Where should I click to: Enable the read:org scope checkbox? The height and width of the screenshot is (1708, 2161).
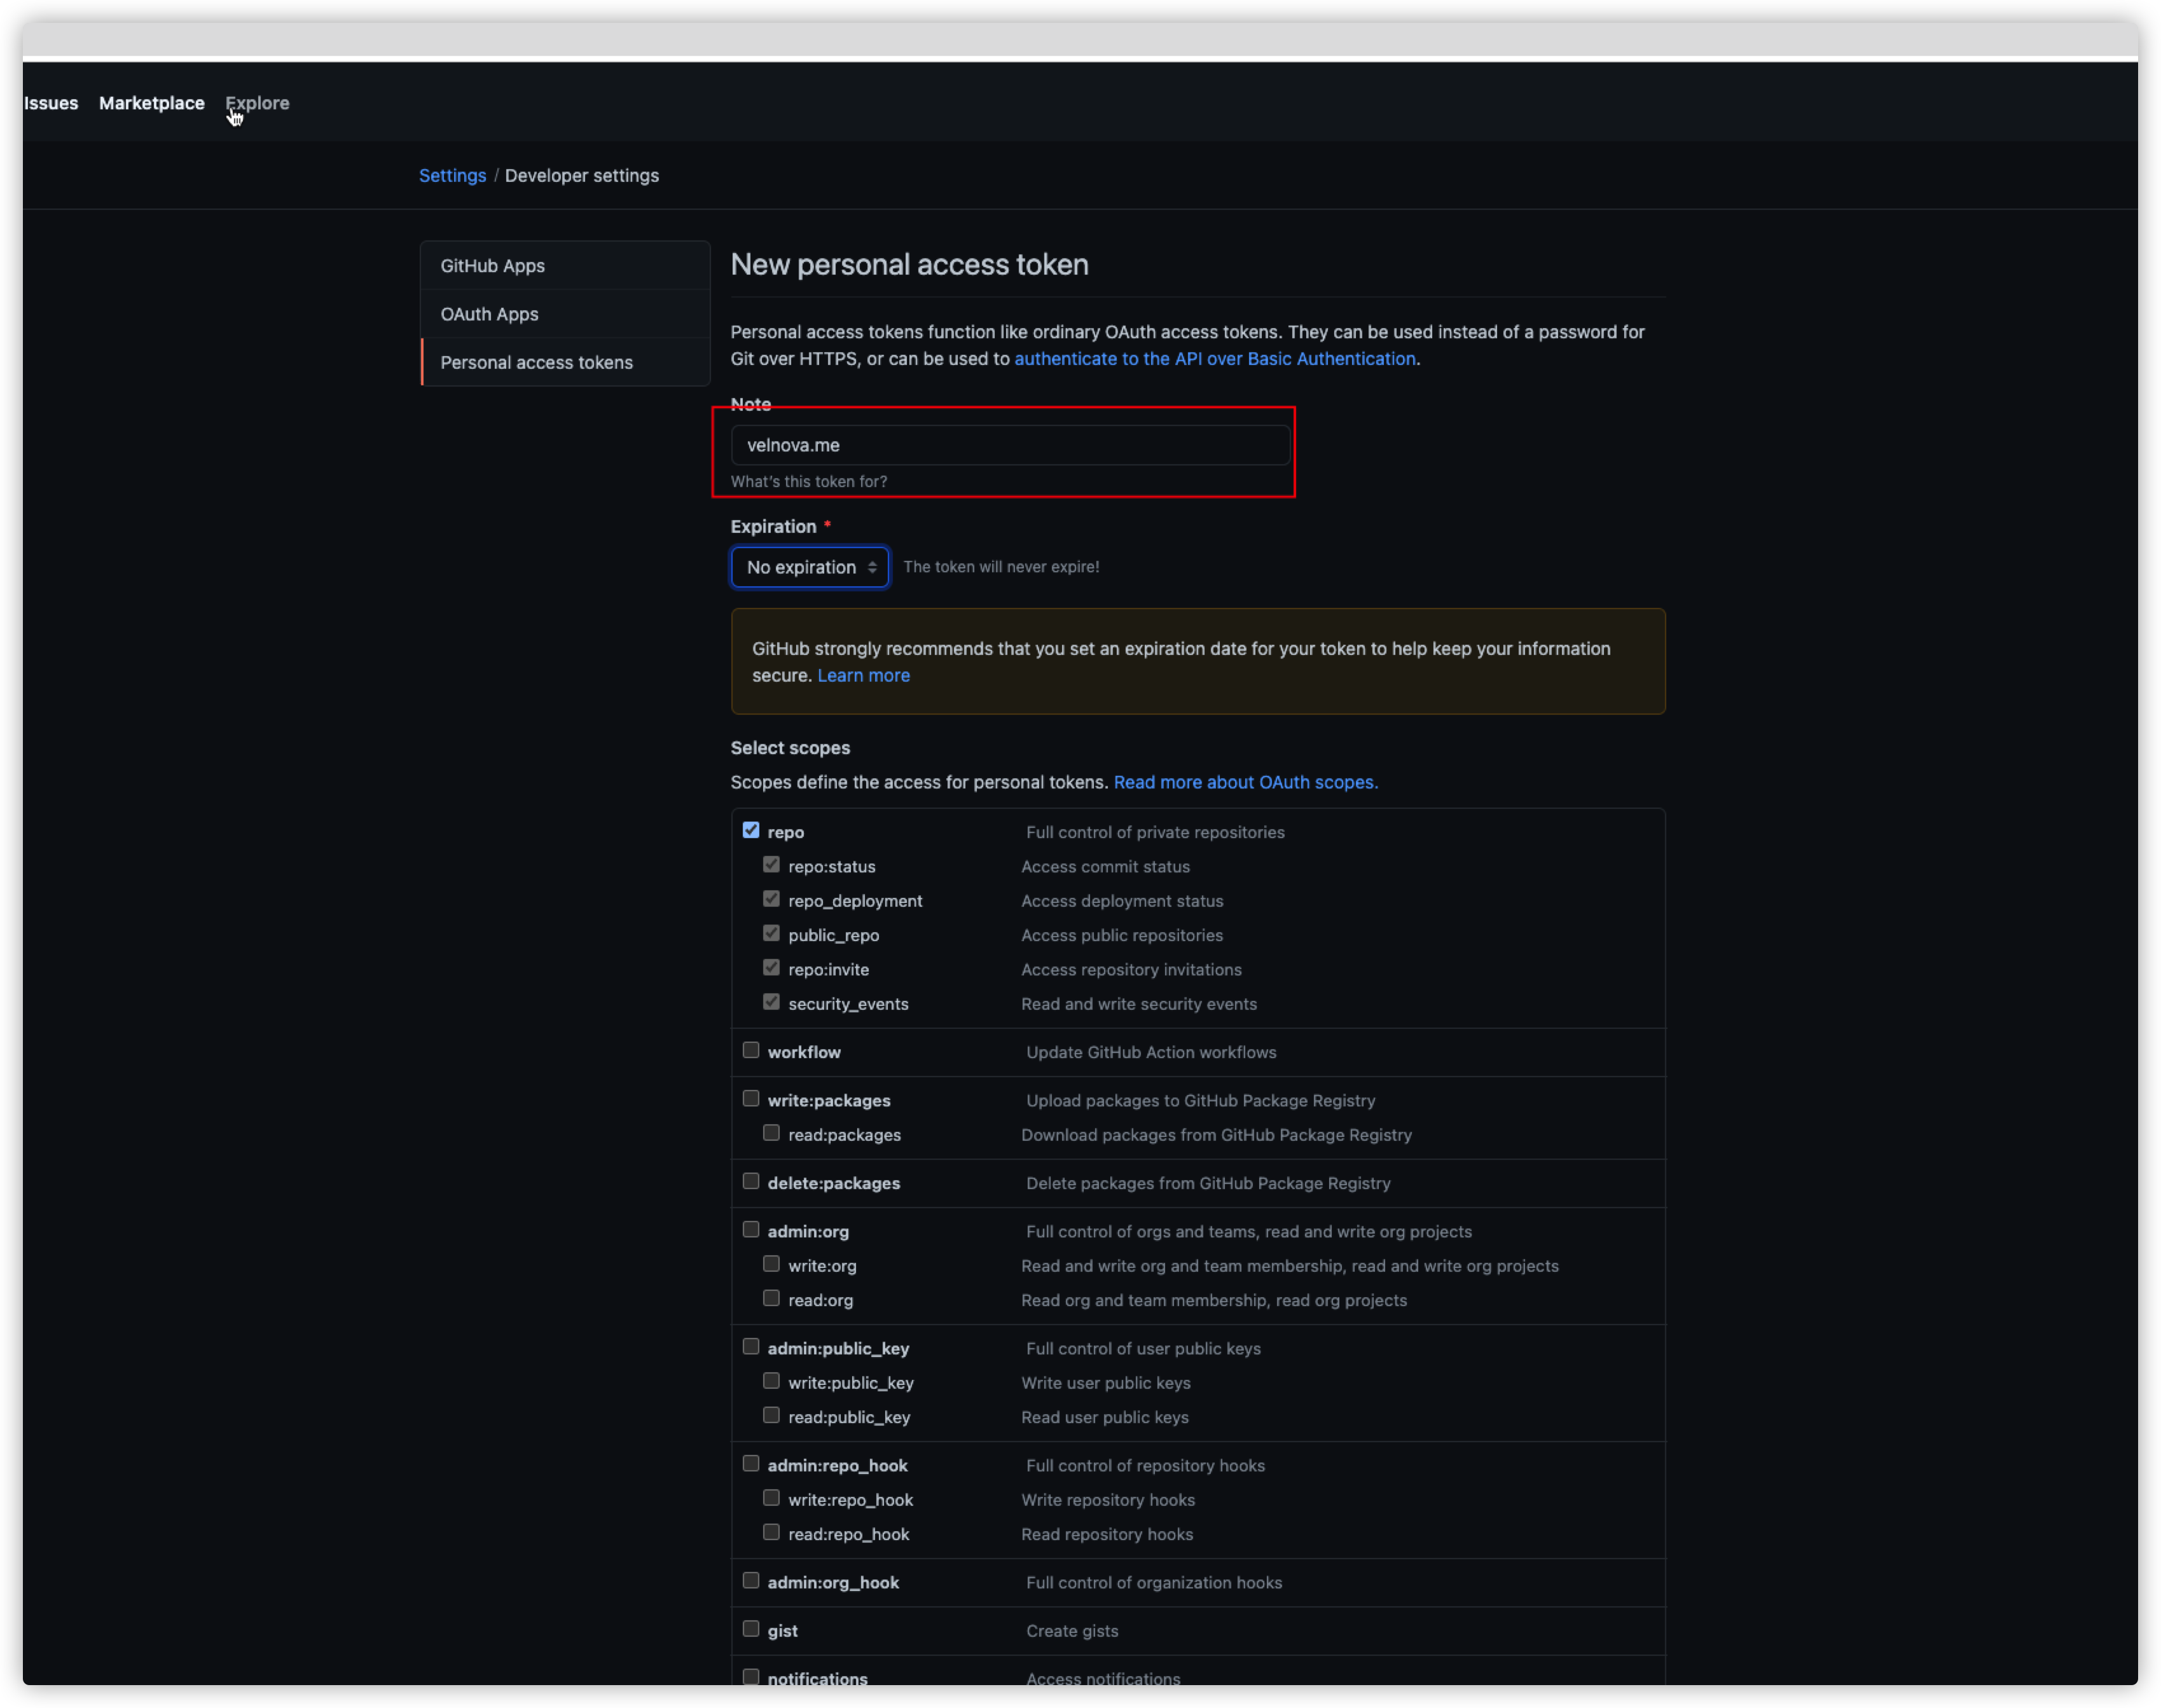(x=771, y=1298)
